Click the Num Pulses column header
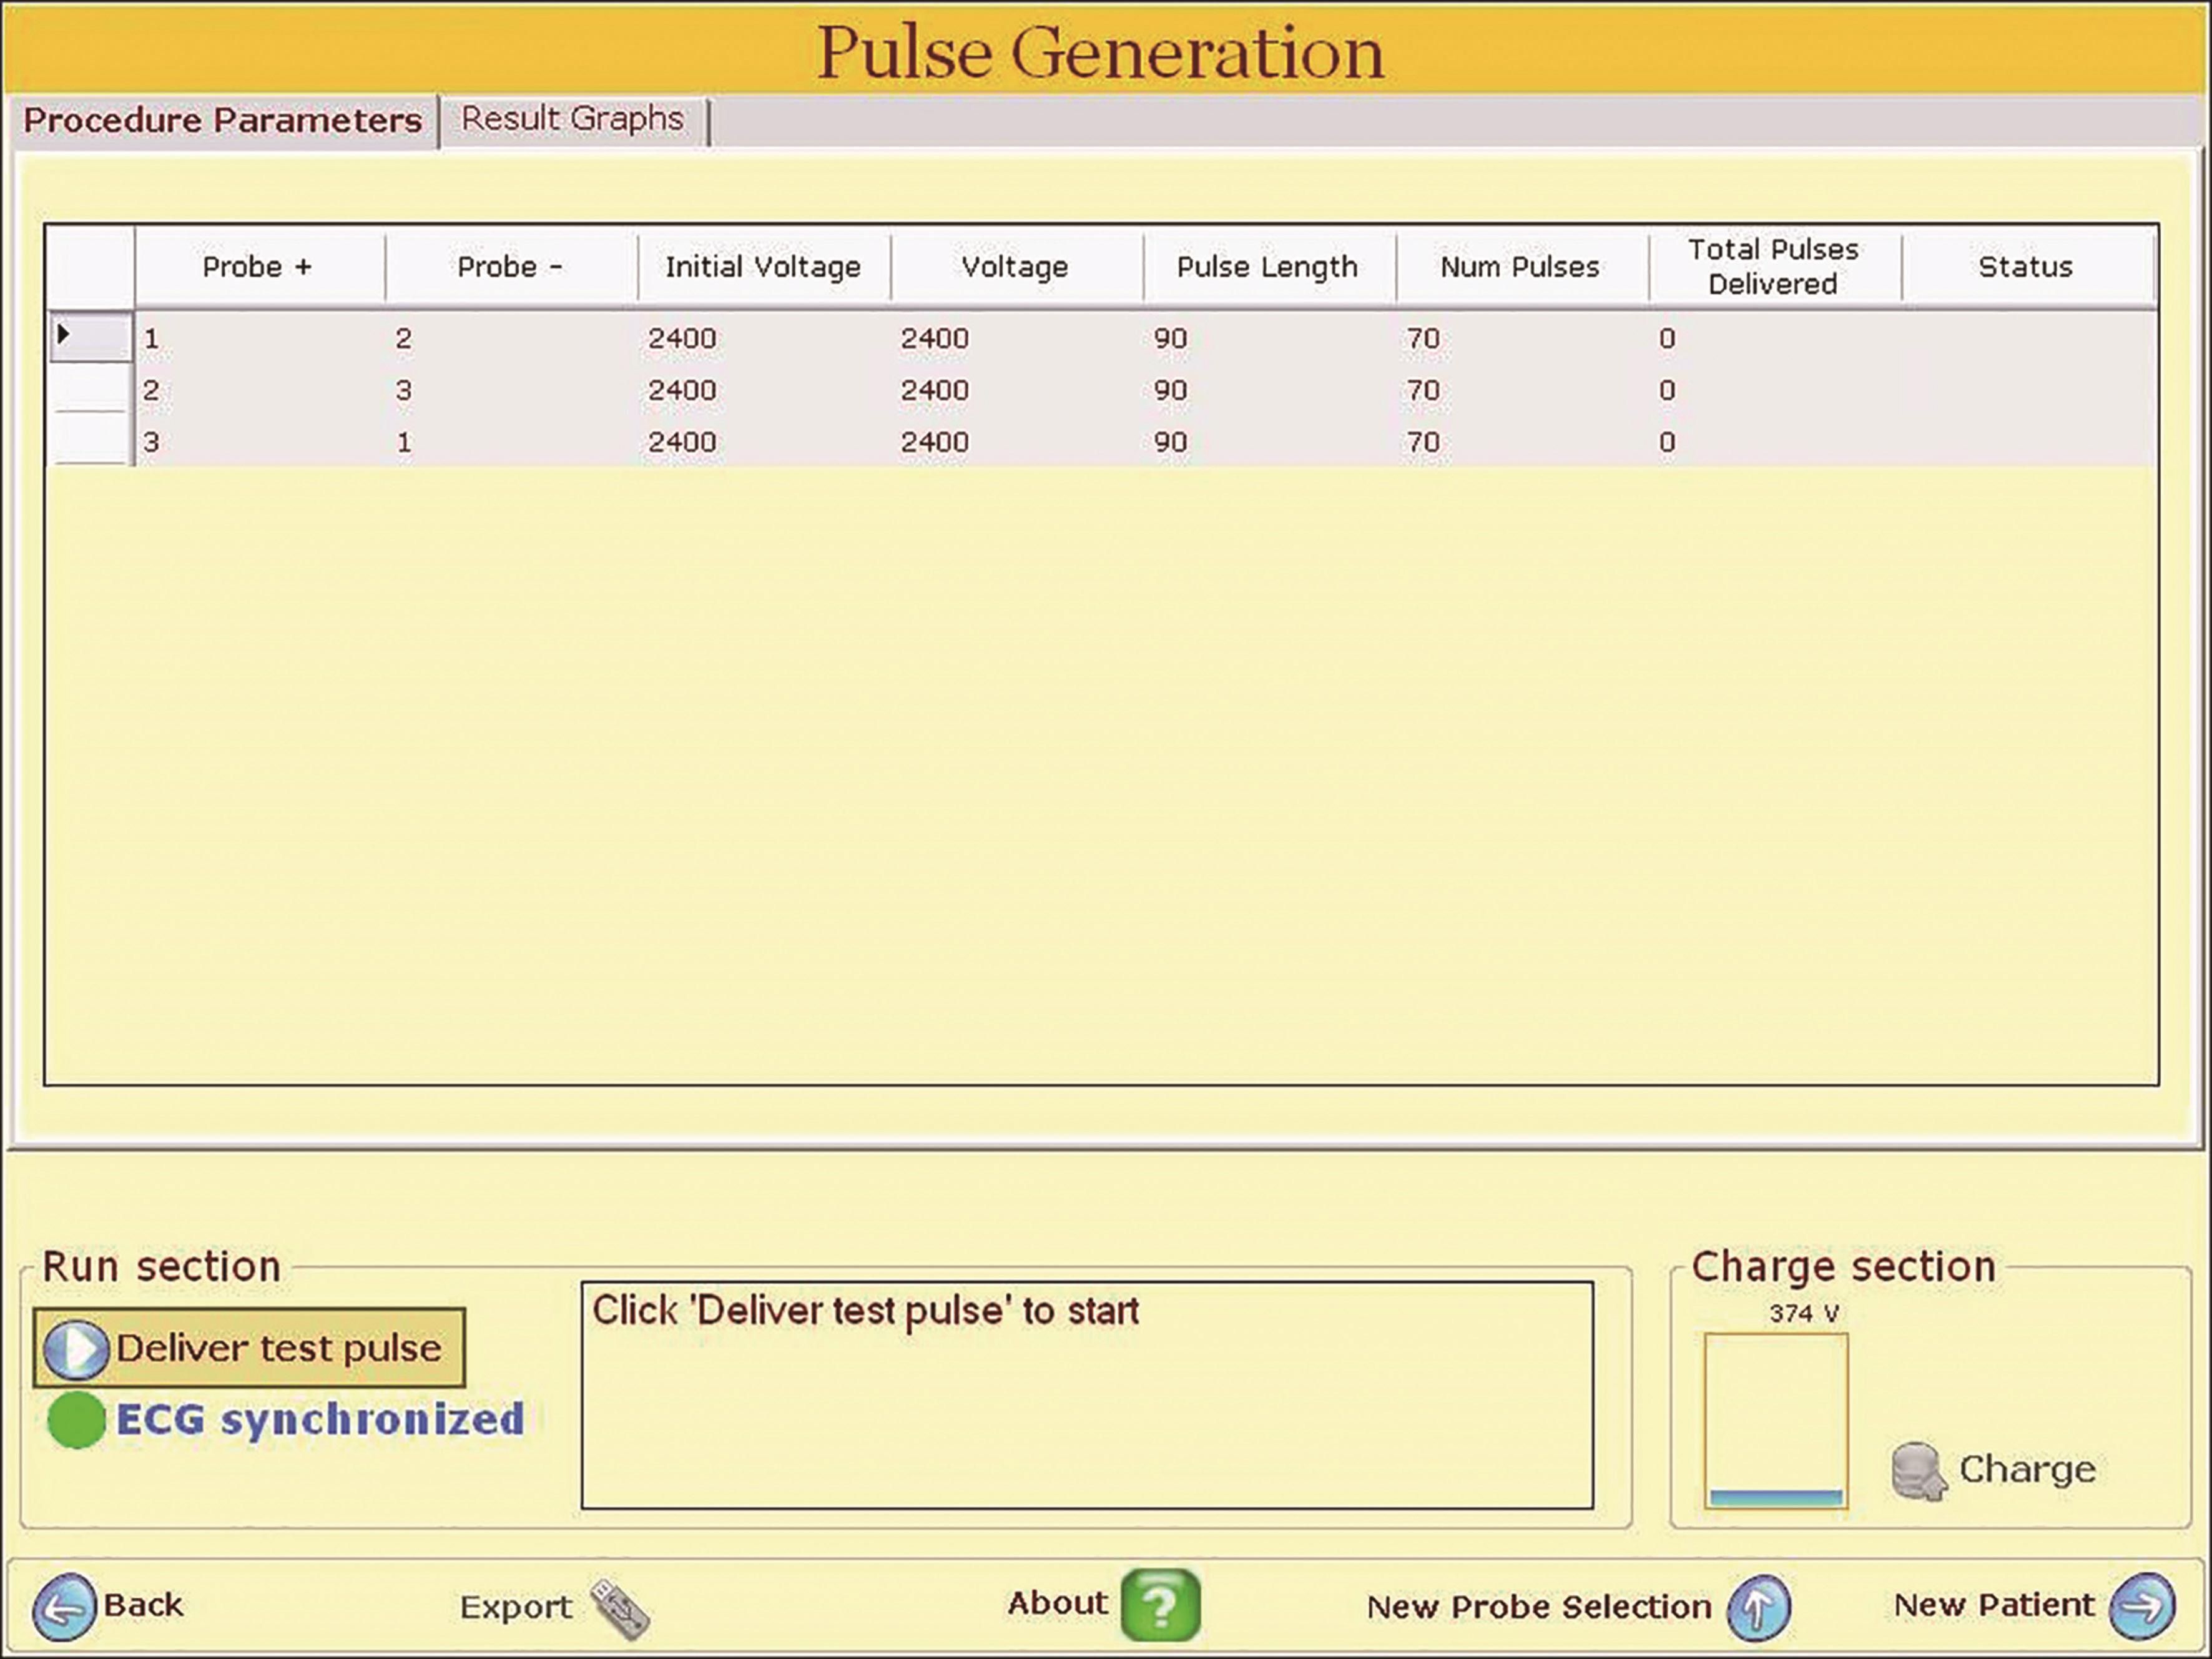Image resolution: width=2212 pixels, height=1659 pixels. (1520, 267)
